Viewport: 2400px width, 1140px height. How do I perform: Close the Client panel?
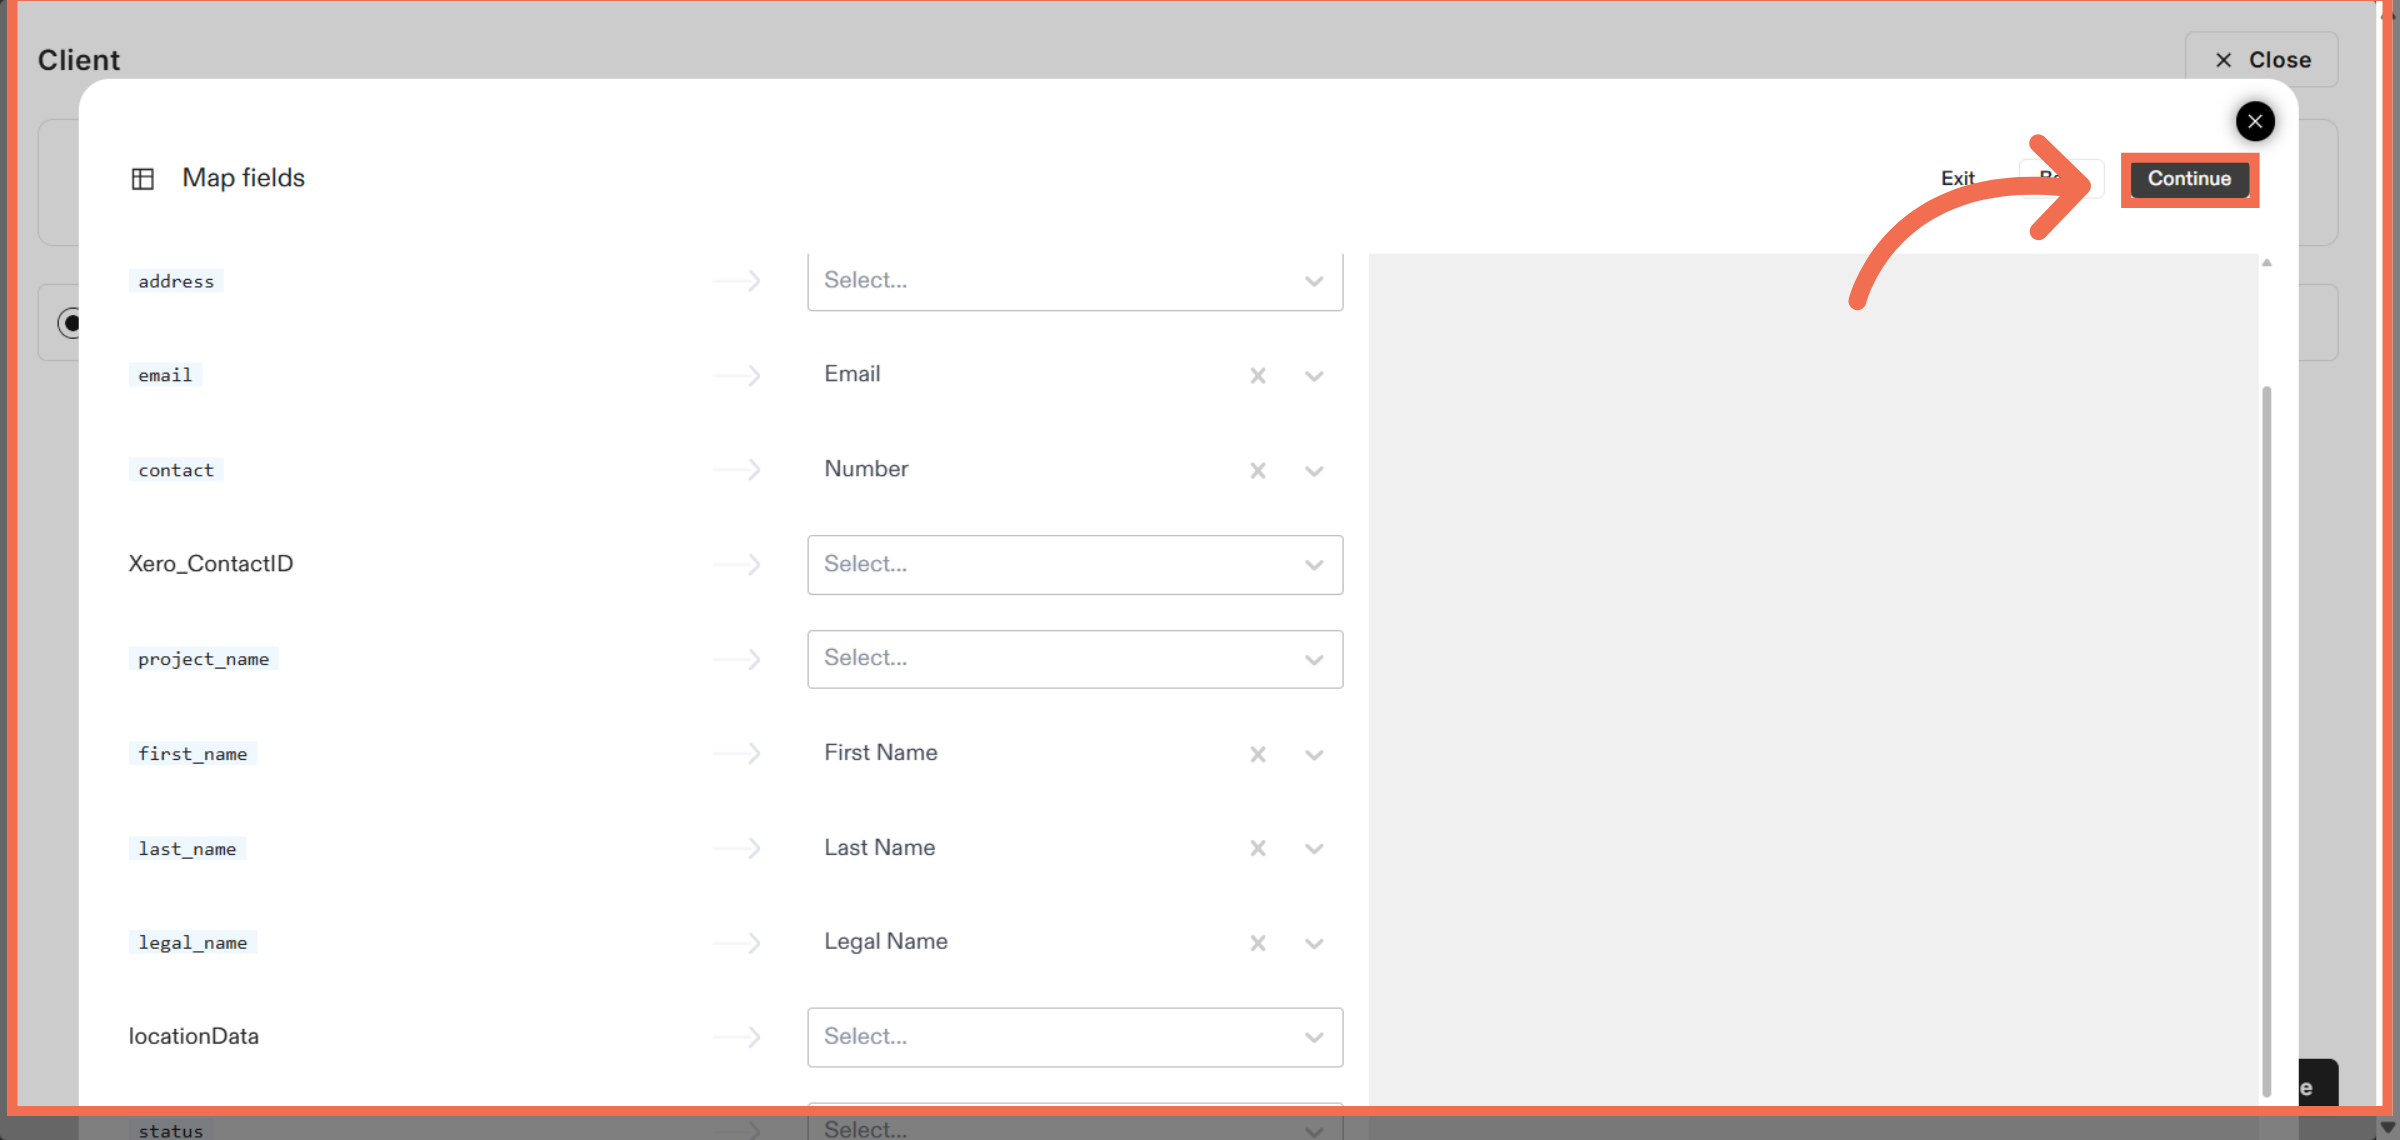pyautogui.click(x=2262, y=59)
